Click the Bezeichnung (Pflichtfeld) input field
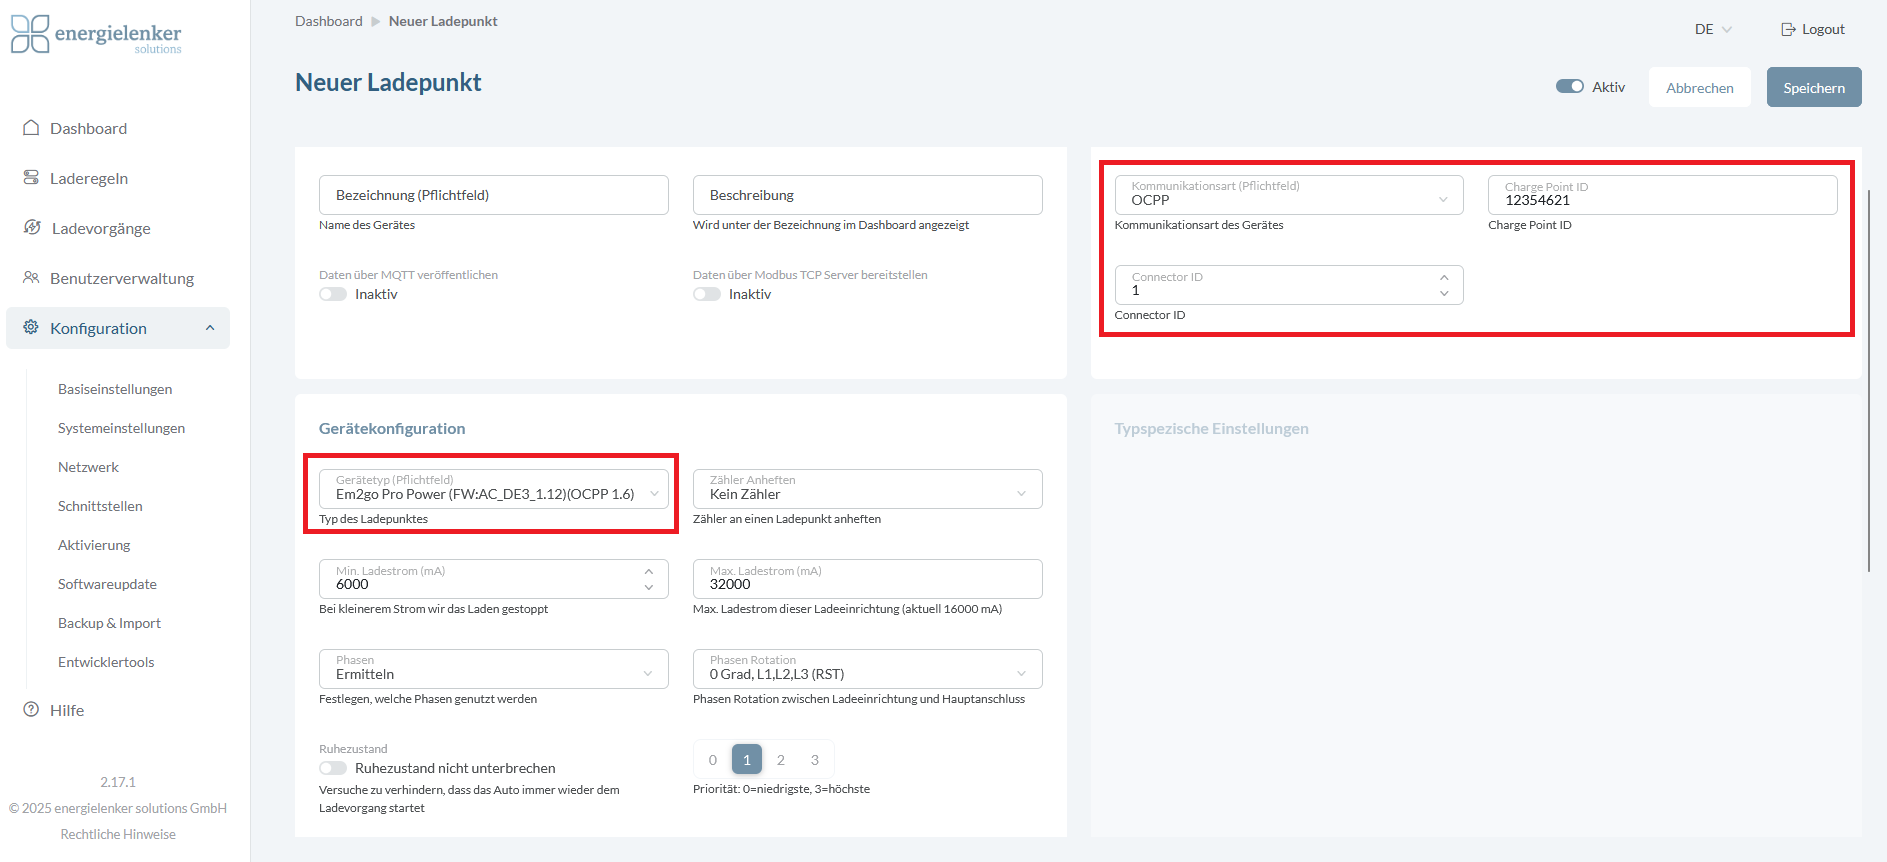This screenshot has height=862, width=1887. pyautogui.click(x=494, y=195)
